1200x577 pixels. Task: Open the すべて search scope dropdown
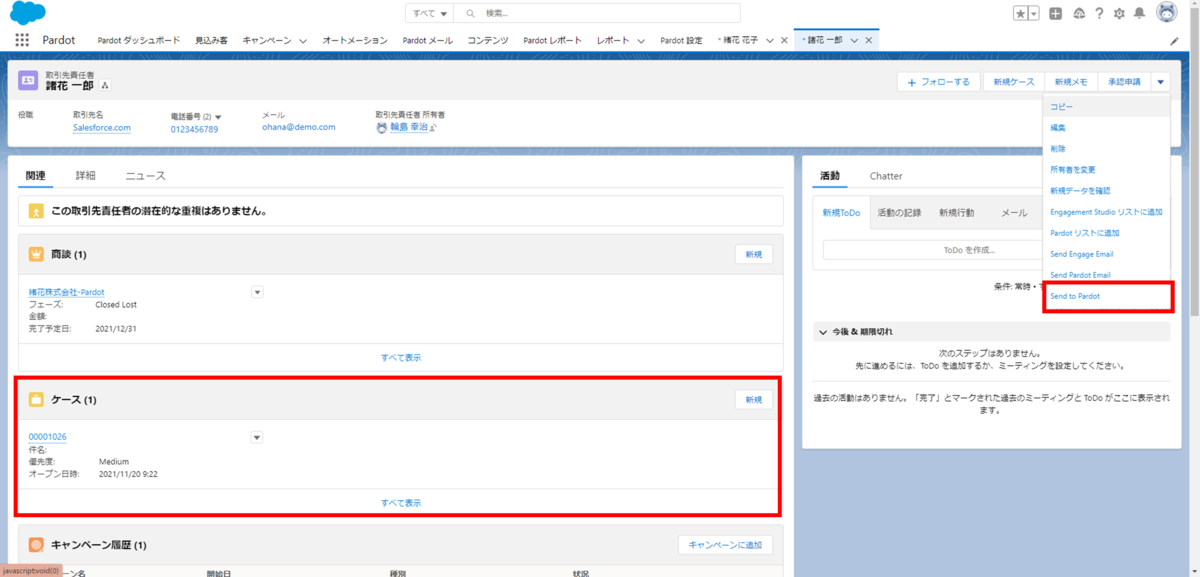coord(429,13)
